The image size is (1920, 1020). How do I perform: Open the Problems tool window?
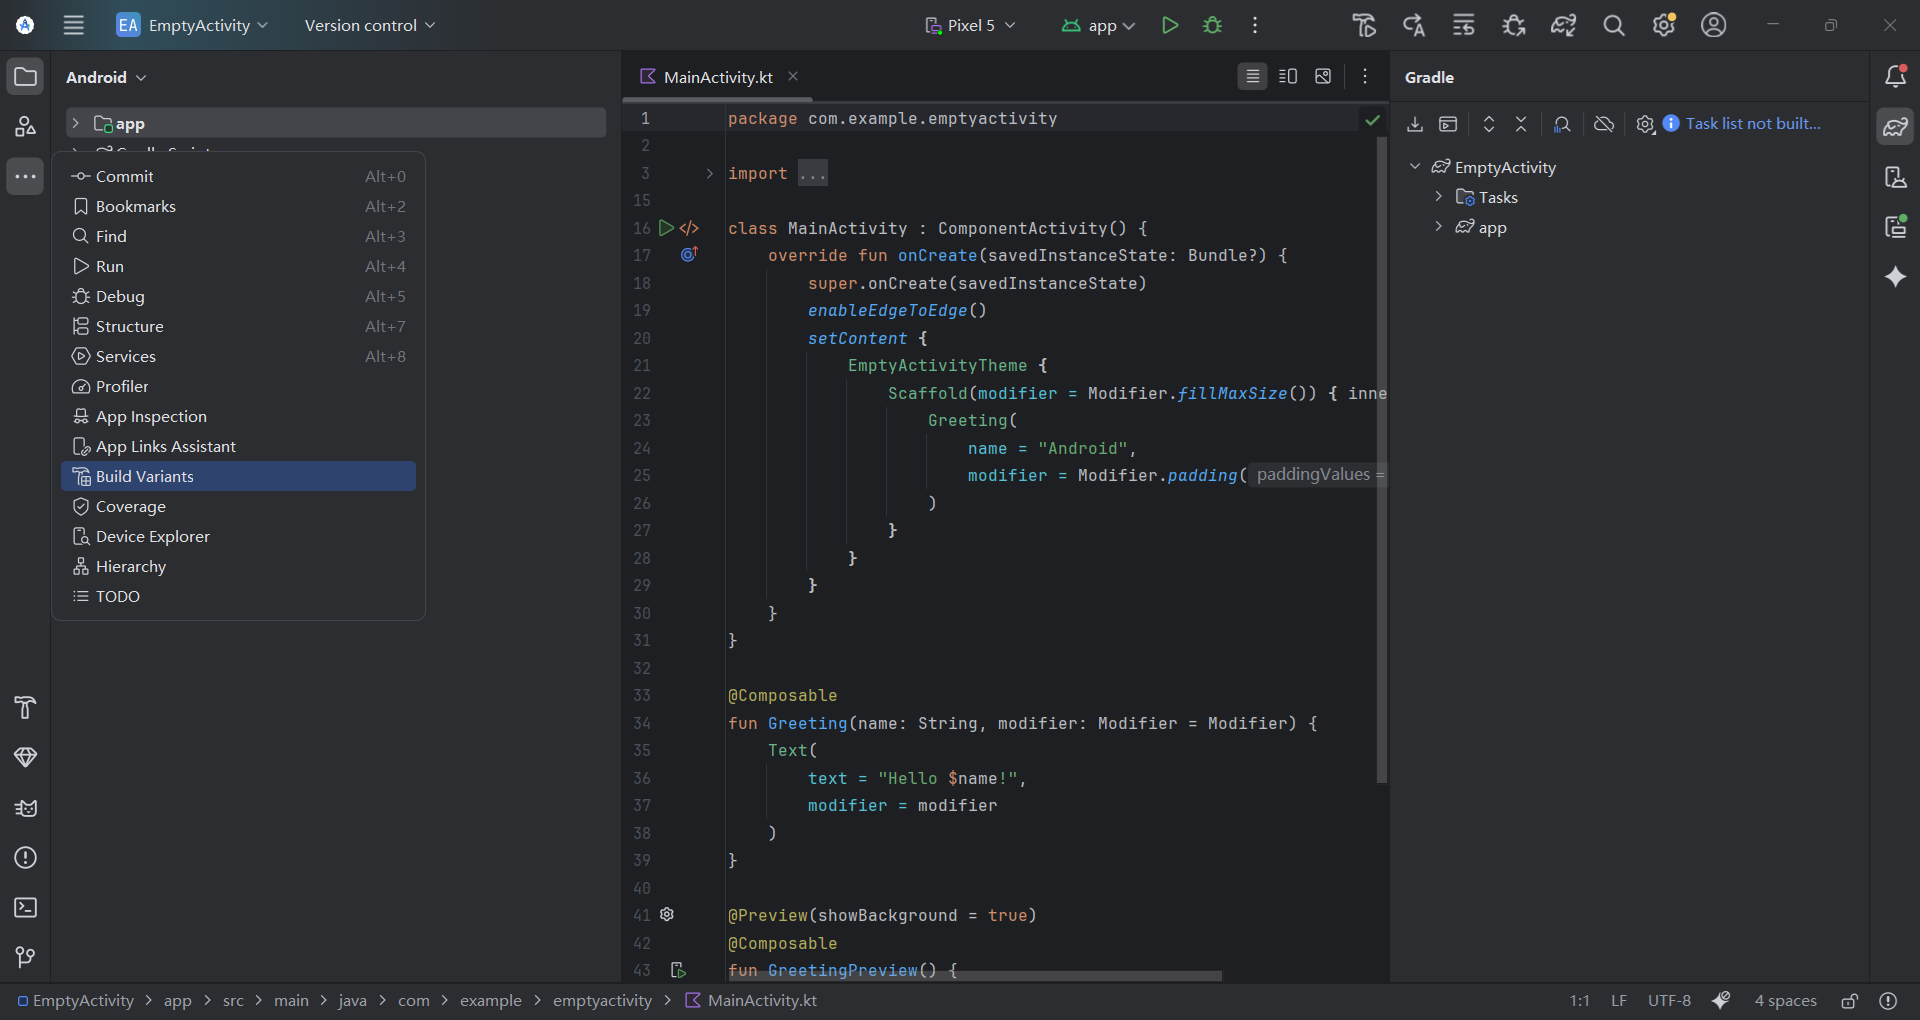25,858
